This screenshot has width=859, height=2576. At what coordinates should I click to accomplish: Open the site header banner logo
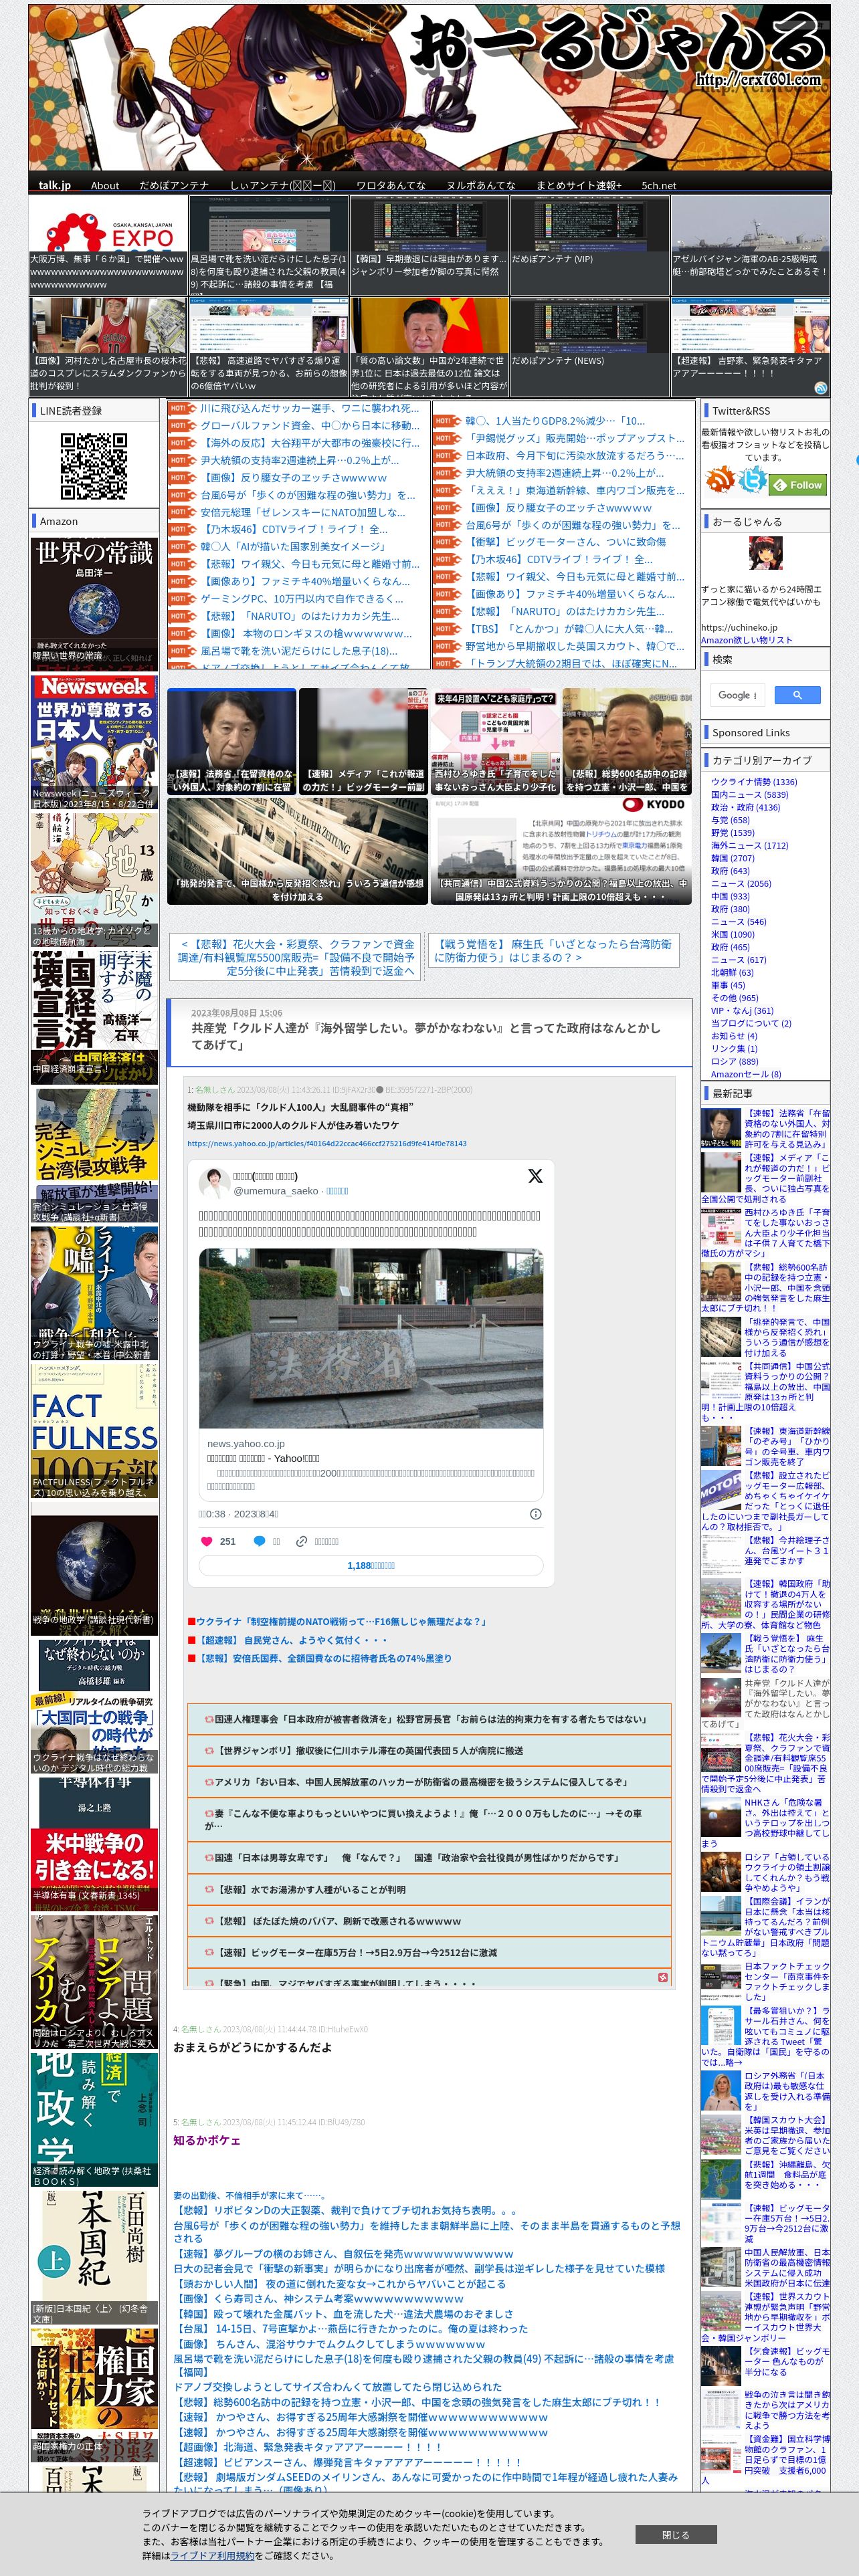click(x=429, y=88)
